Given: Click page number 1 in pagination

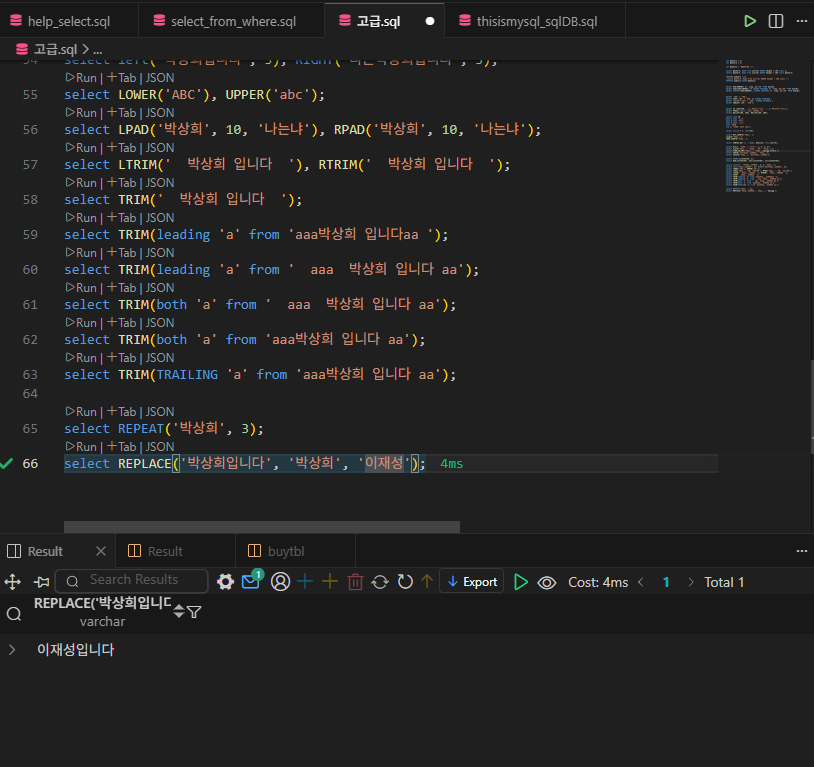Looking at the screenshot, I should [666, 582].
